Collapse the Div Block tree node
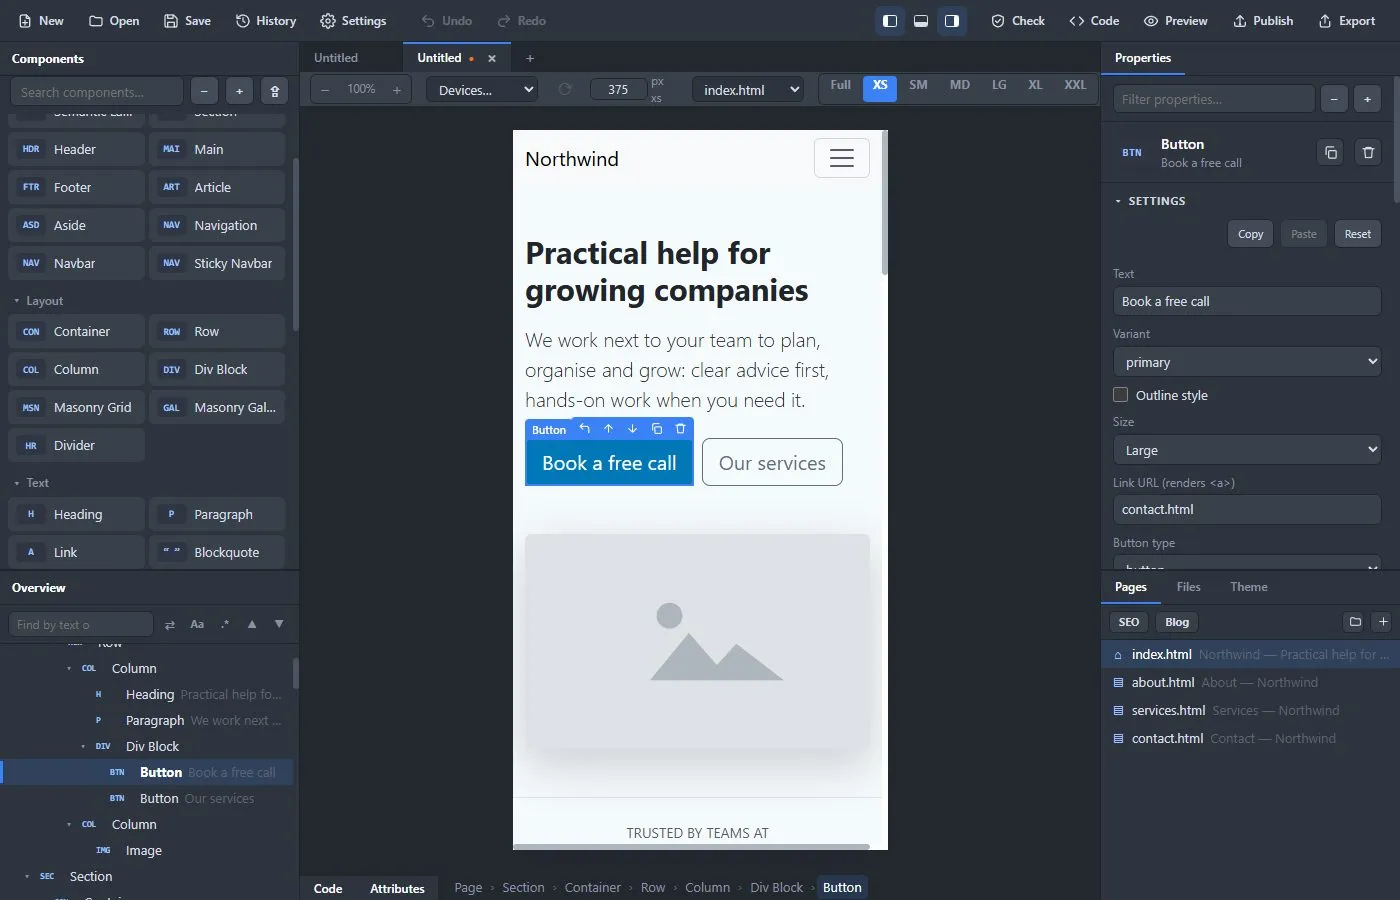This screenshot has width=1400, height=900. point(83,747)
